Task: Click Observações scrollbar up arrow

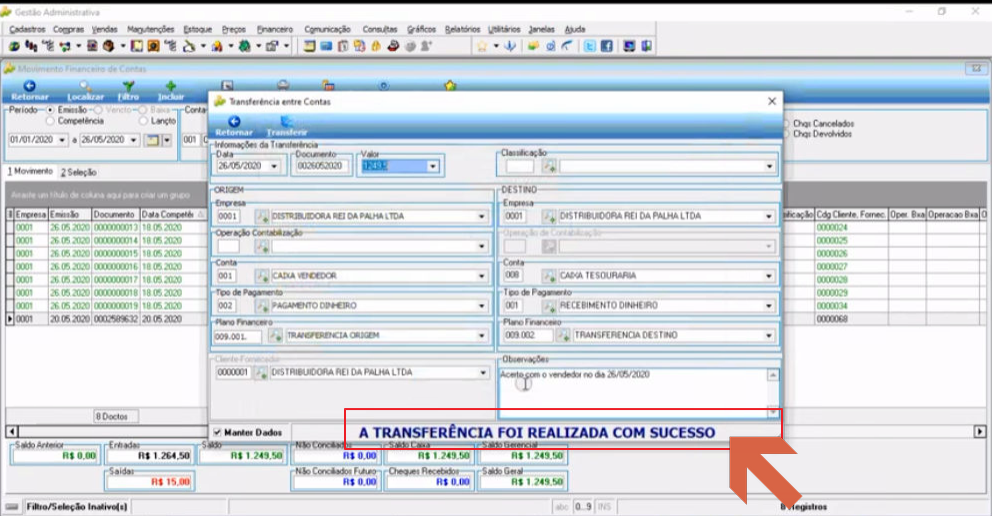Action: tap(773, 376)
